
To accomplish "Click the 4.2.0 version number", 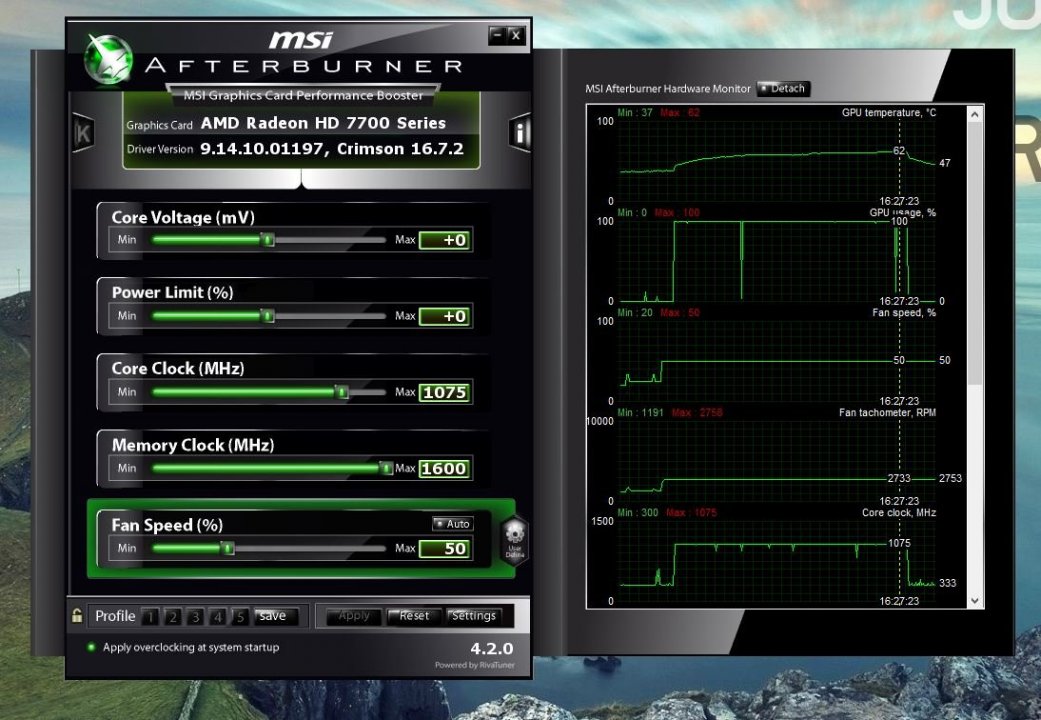I will click(x=491, y=648).
